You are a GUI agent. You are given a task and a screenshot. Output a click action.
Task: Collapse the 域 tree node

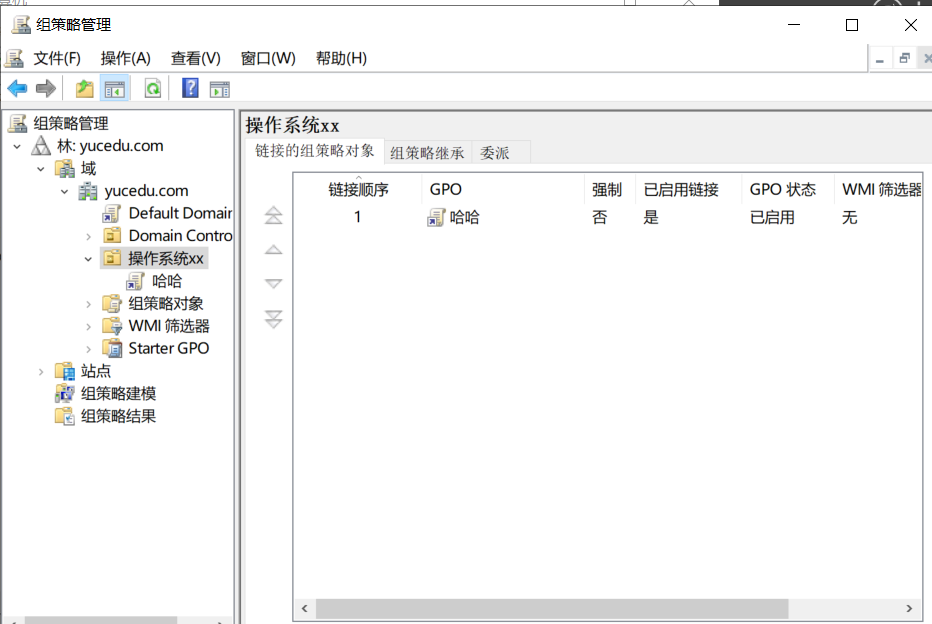tap(40, 169)
